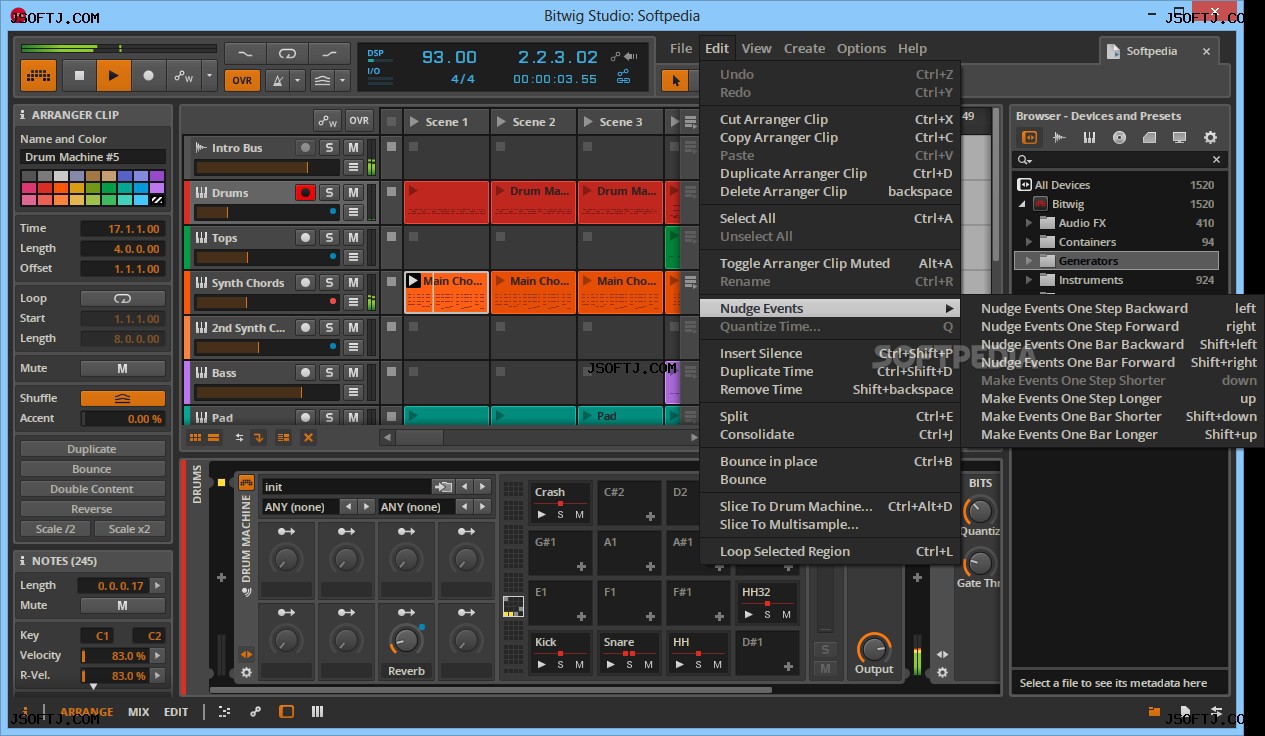This screenshot has height=736, width=1265.
Task: Clear the browser search field
Action: (1216, 160)
